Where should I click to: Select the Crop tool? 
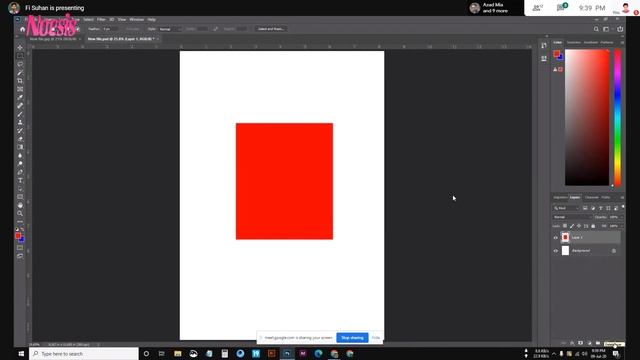(20, 81)
